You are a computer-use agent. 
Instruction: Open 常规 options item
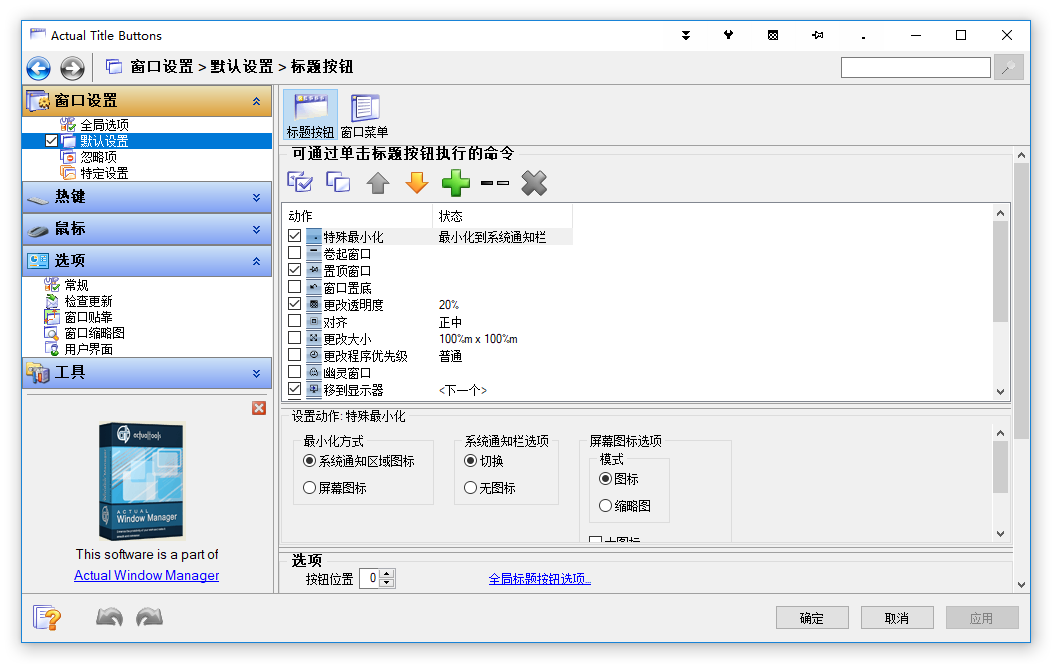(x=76, y=285)
